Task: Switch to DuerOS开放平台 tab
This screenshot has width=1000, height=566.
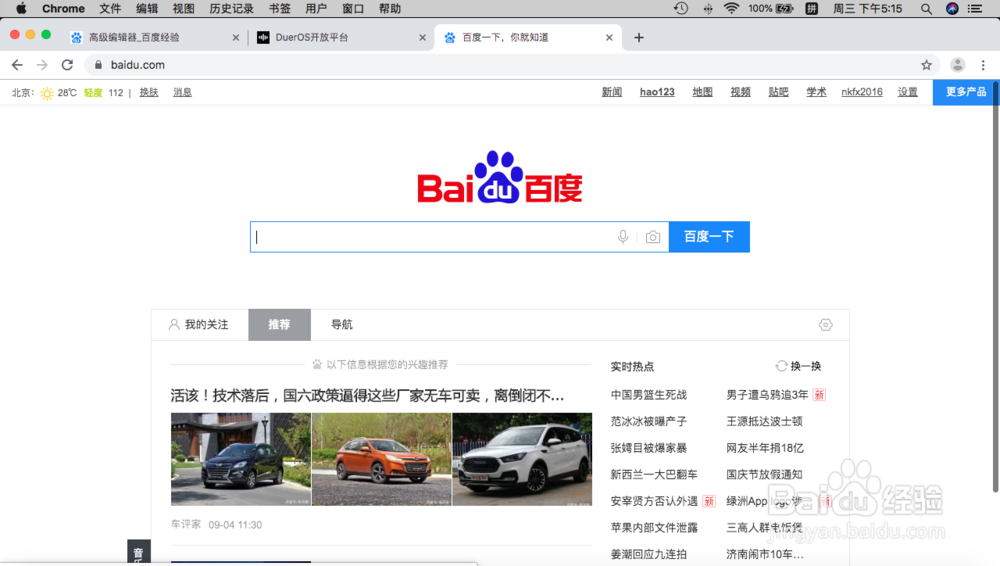Action: pyautogui.click(x=341, y=38)
